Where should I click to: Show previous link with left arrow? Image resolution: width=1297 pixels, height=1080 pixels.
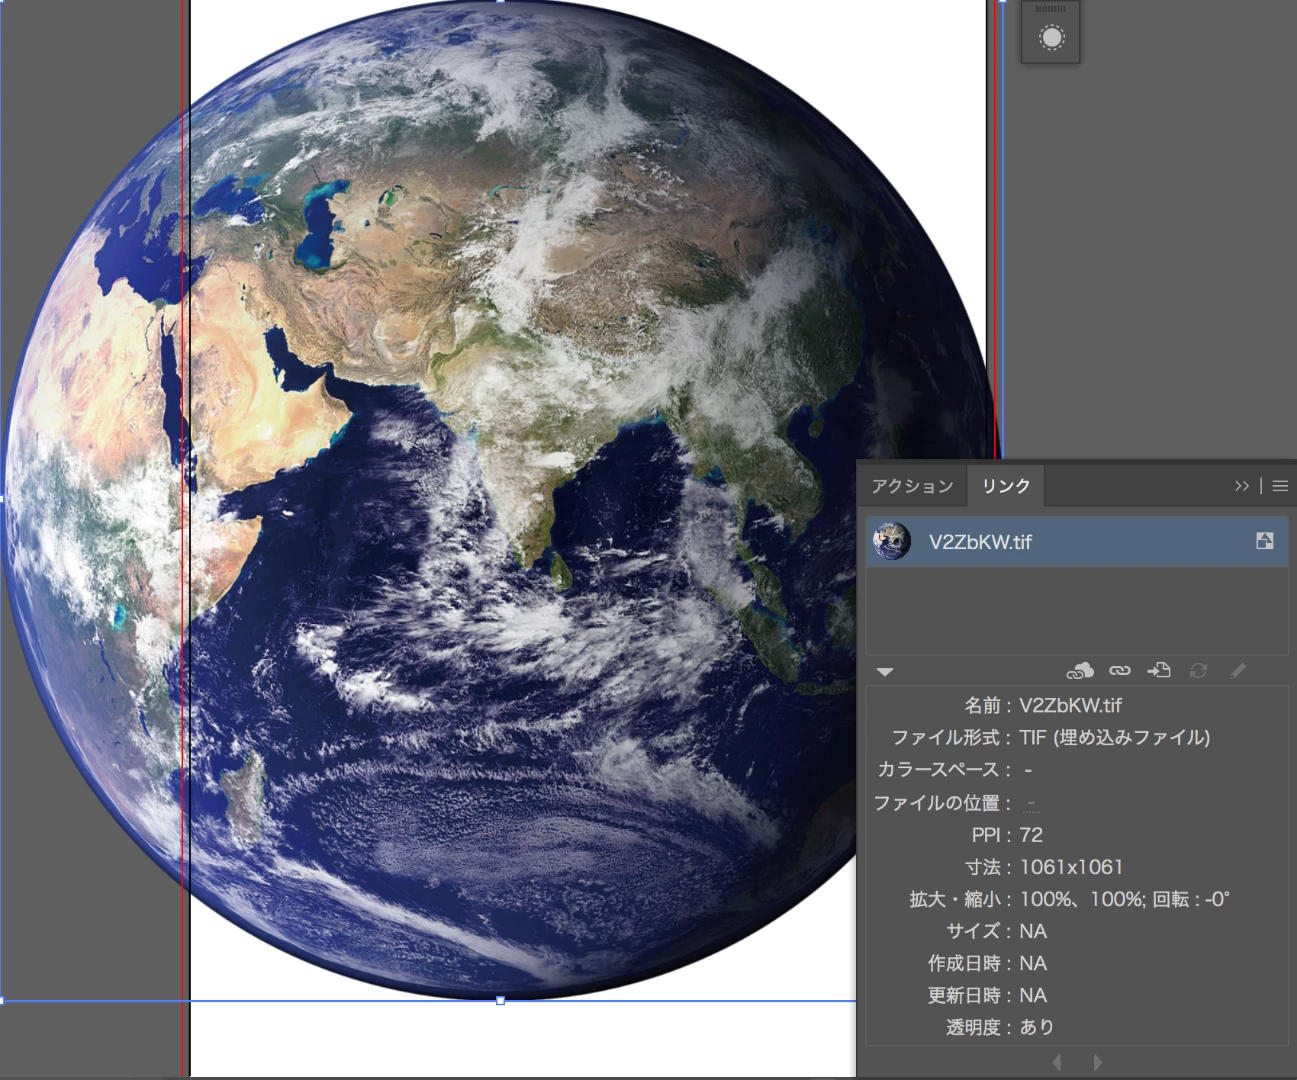point(1057,1062)
